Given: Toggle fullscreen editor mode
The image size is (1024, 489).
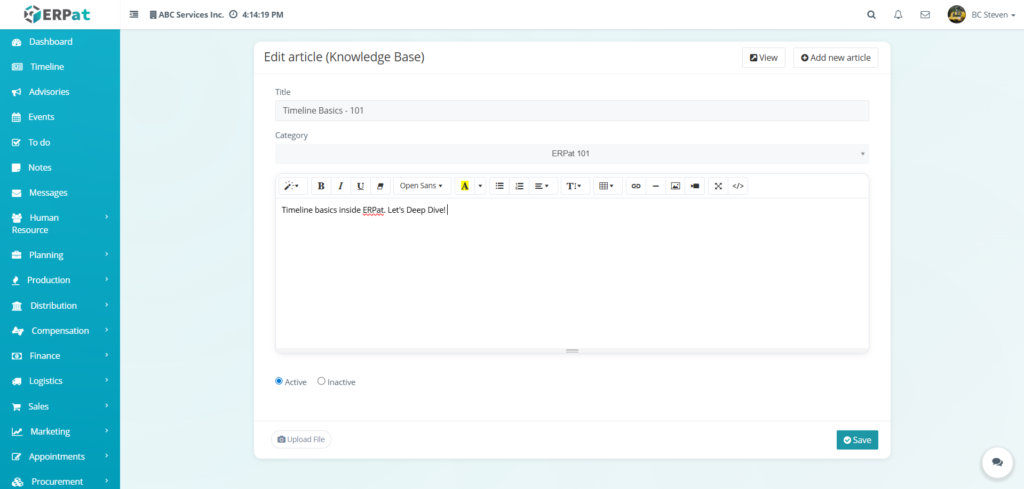Looking at the screenshot, I should pos(718,186).
